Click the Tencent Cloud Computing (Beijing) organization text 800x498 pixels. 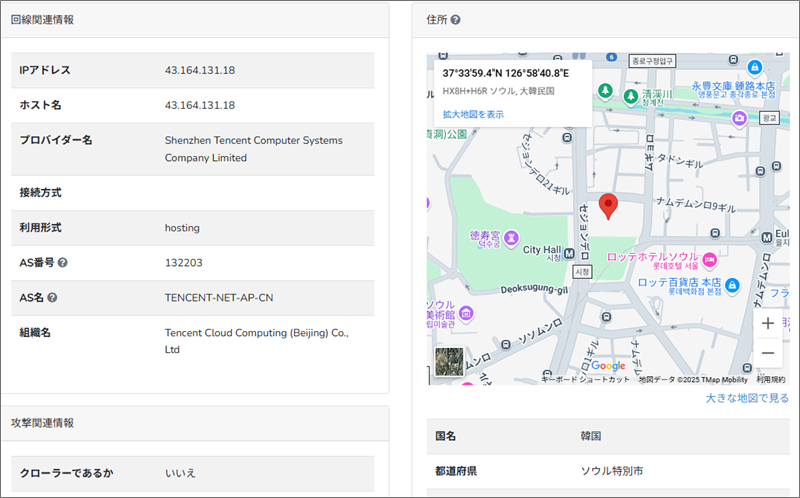pos(257,341)
